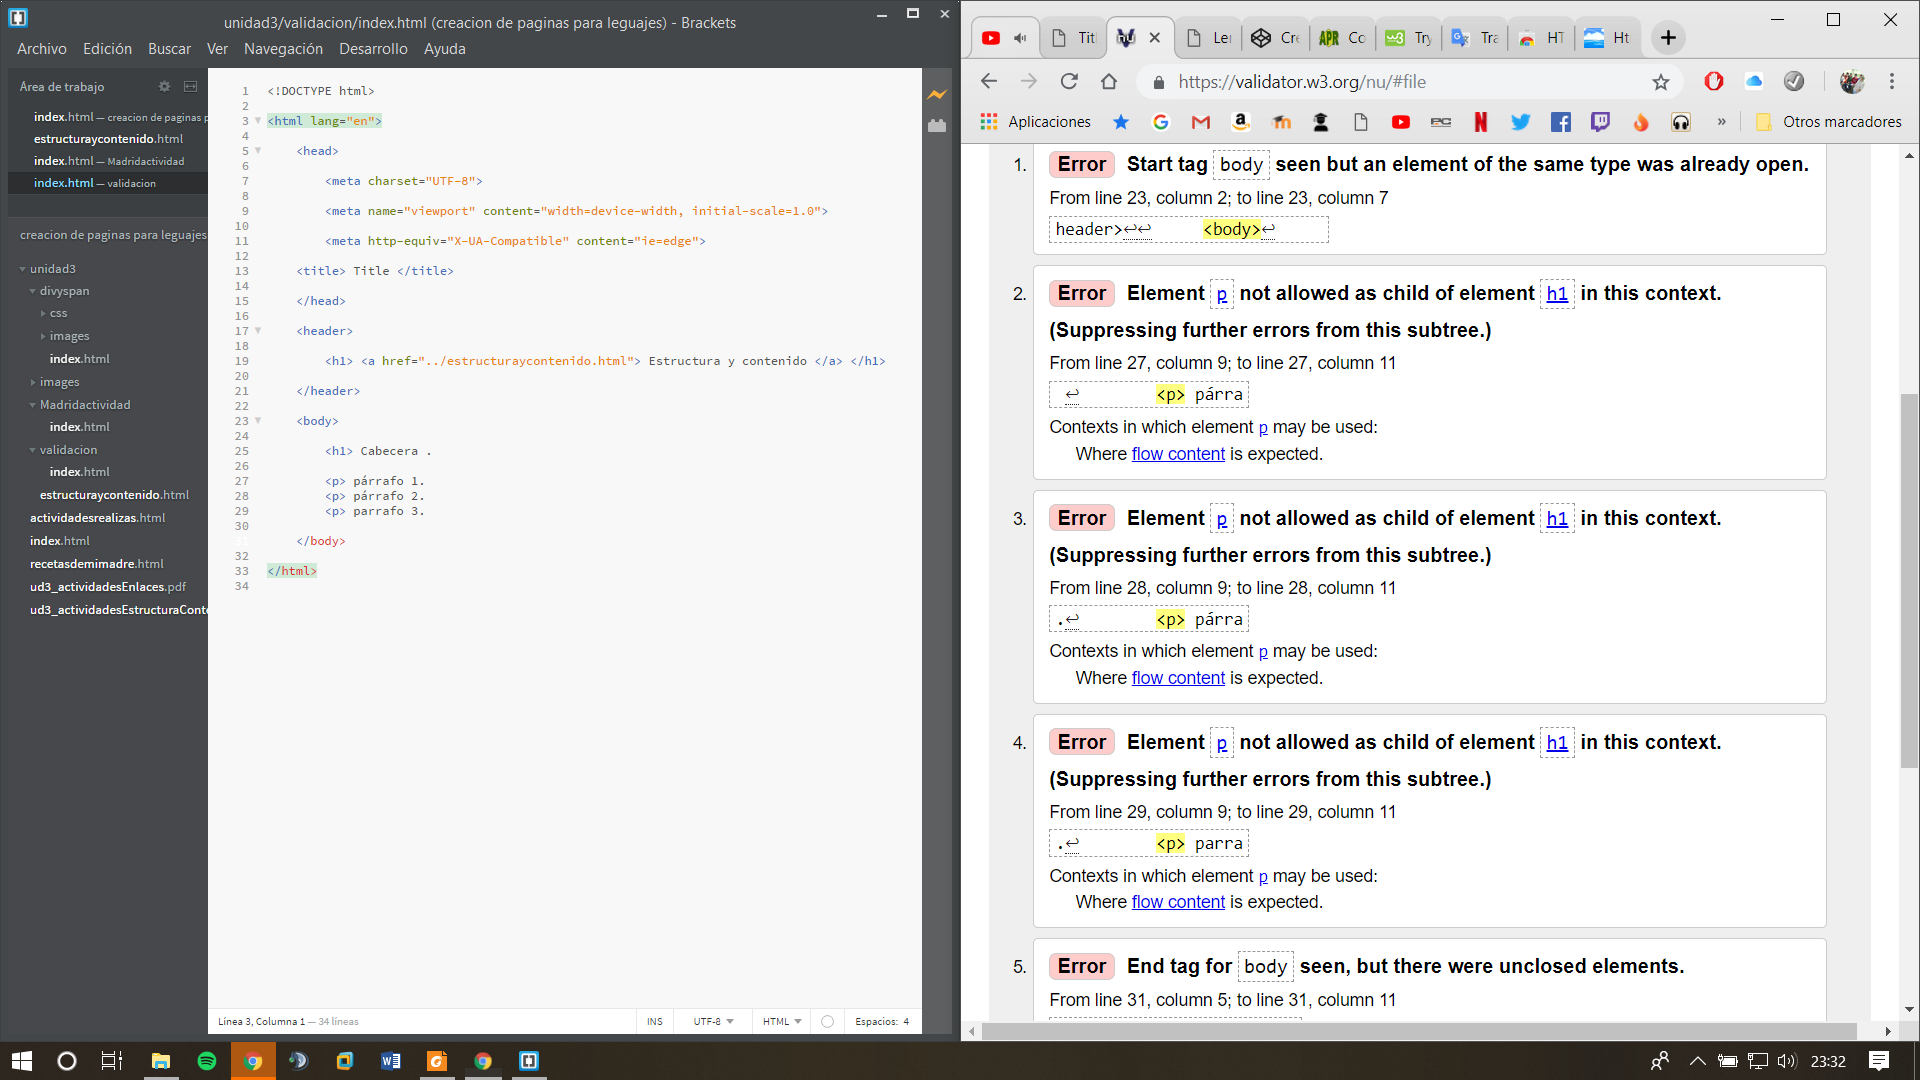
Task: Click the validator page vertical scrollbar thumb
Action: click(1909, 580)
